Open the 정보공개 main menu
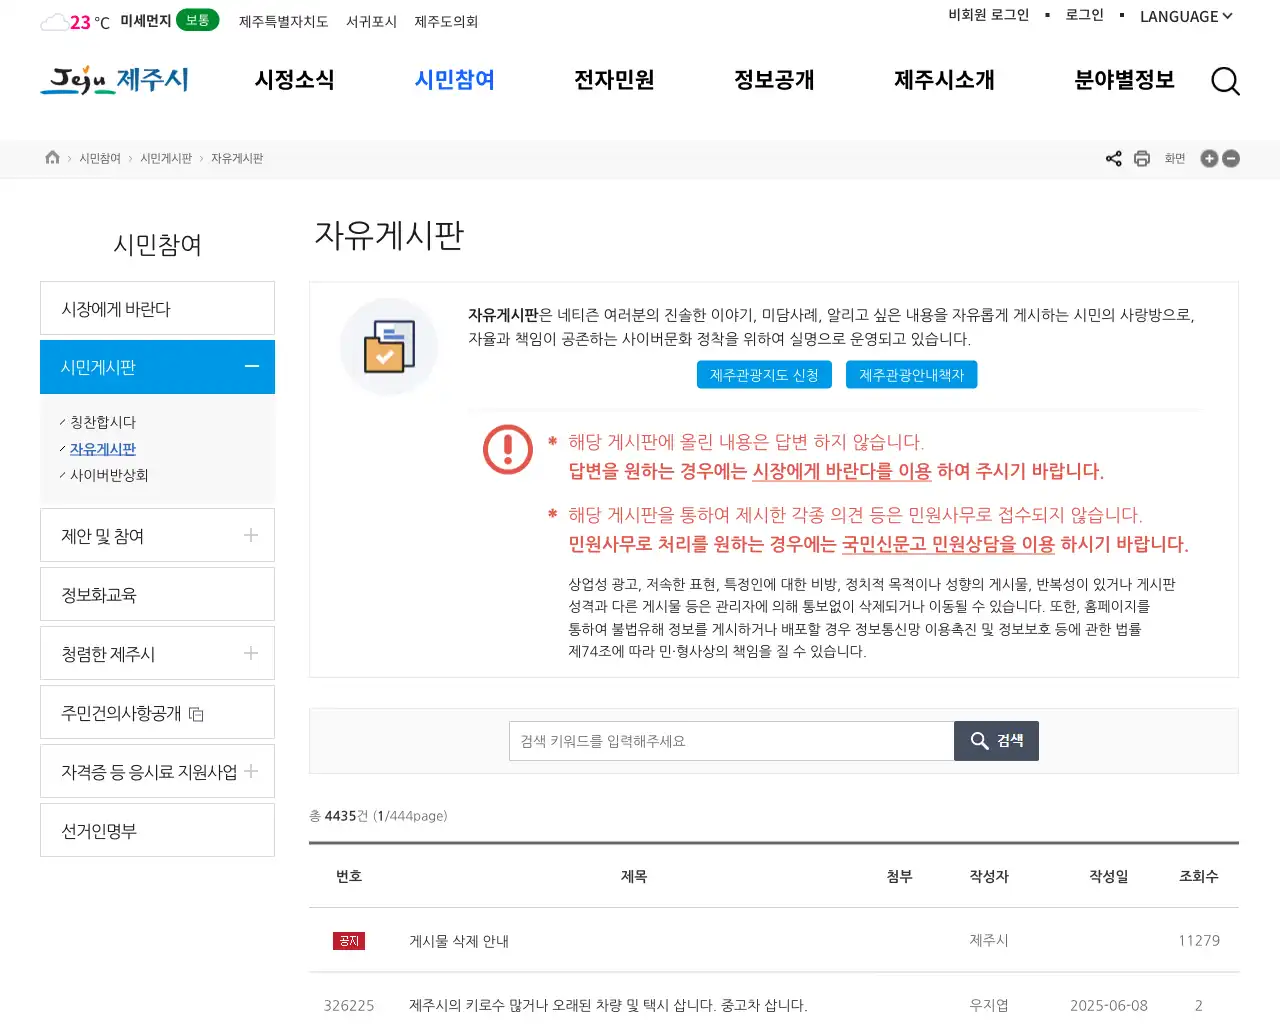 [x=774, y=80]
